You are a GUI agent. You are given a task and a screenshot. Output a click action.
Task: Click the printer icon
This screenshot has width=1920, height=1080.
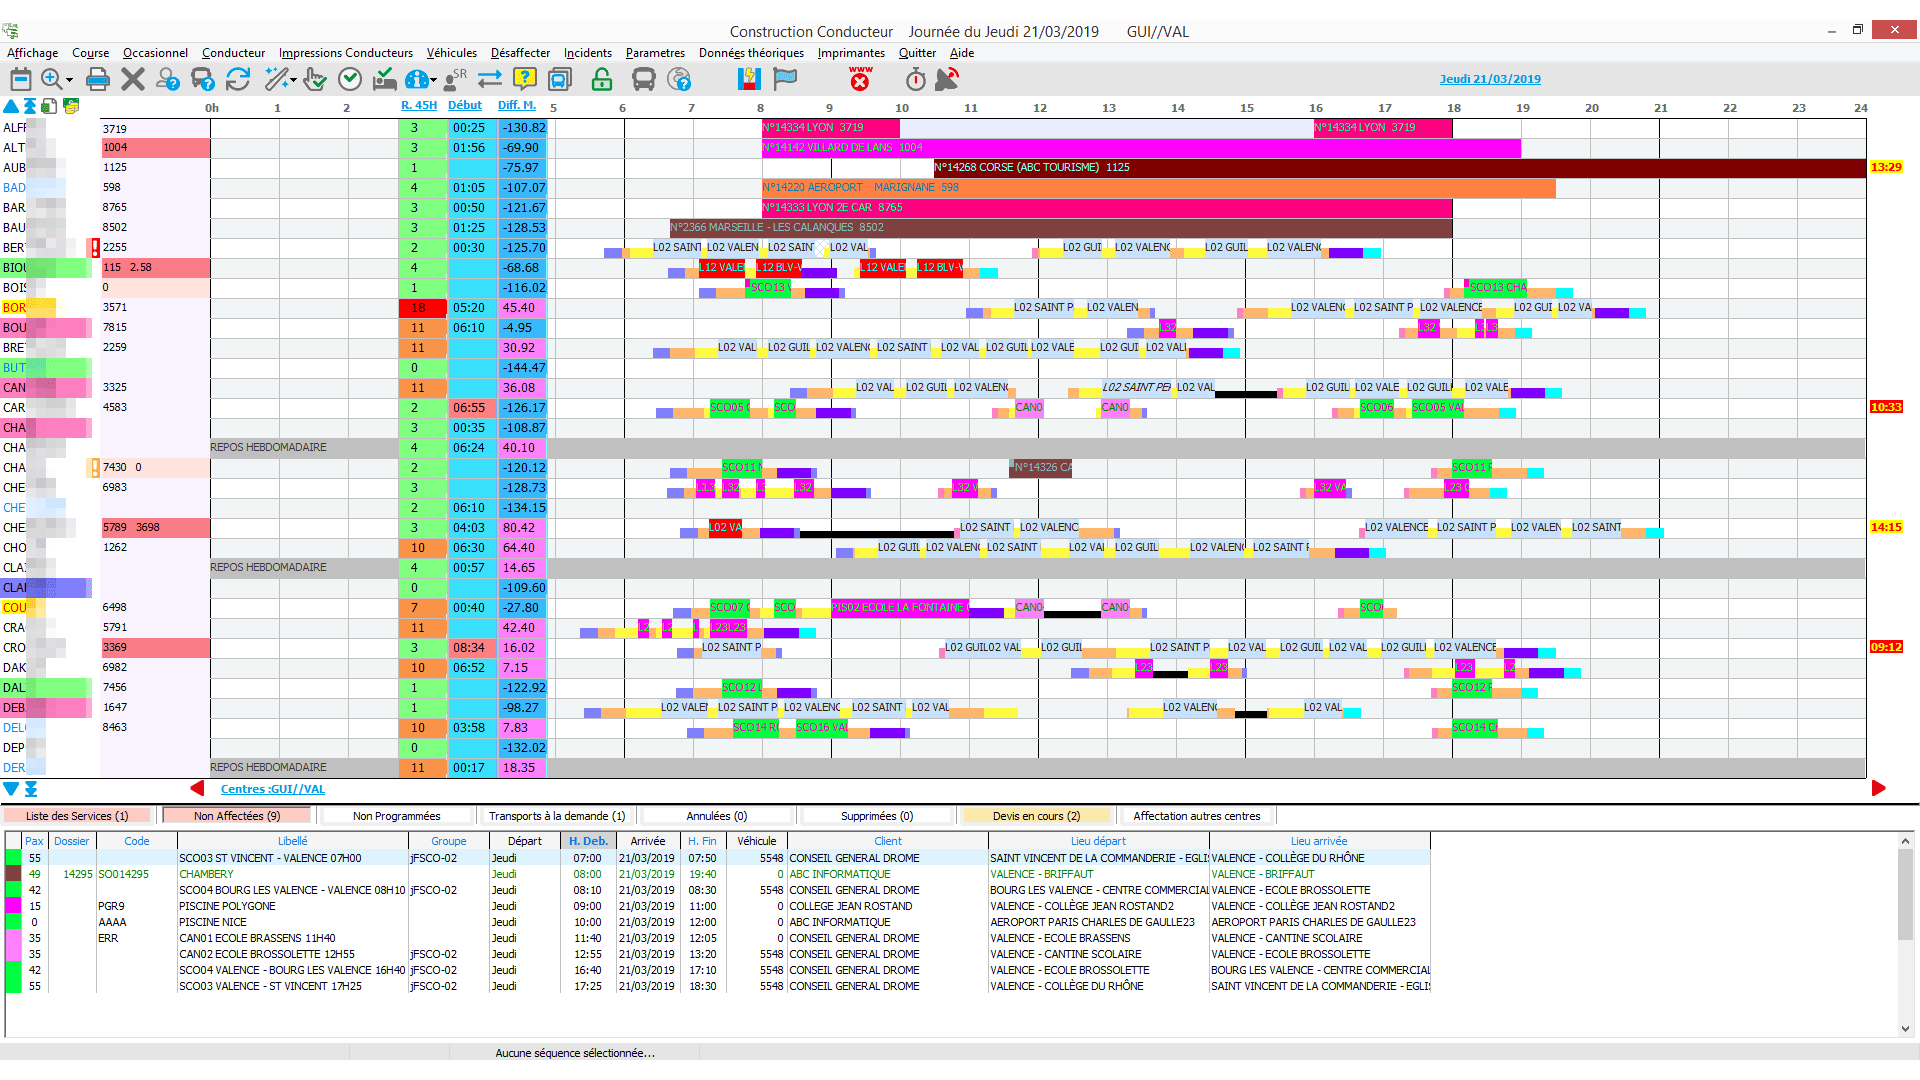coord(97,79)
